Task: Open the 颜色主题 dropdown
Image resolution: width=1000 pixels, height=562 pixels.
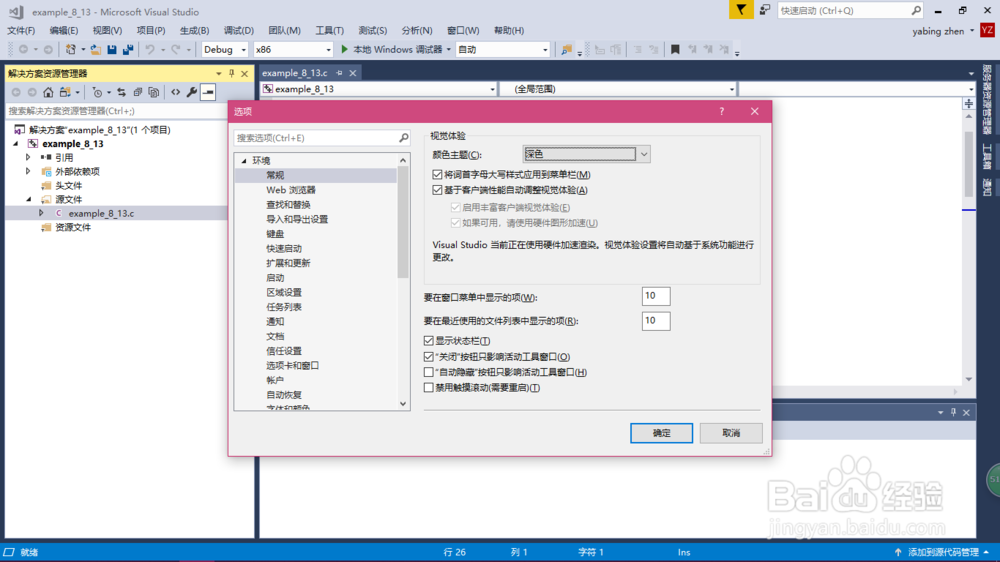Action: tap(586, 154)
